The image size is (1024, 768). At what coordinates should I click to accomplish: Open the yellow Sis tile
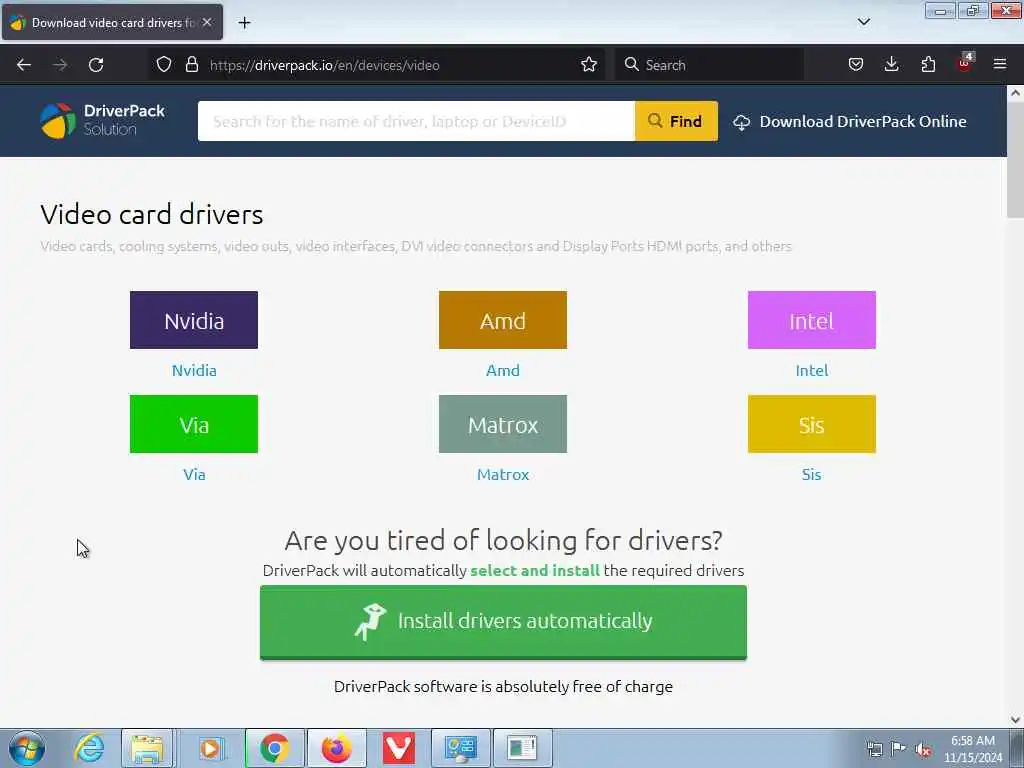(x=812, y=424)
